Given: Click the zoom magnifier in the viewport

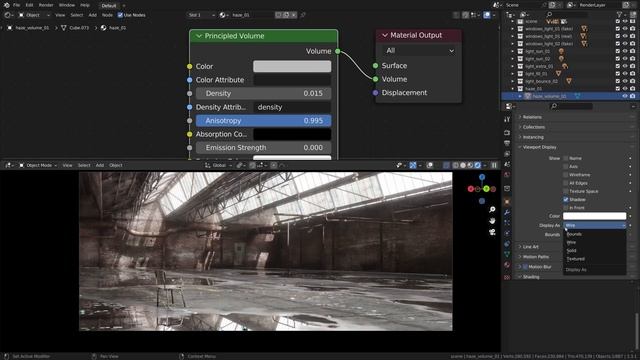Looking at the screenshot, I should coord(492,209).
